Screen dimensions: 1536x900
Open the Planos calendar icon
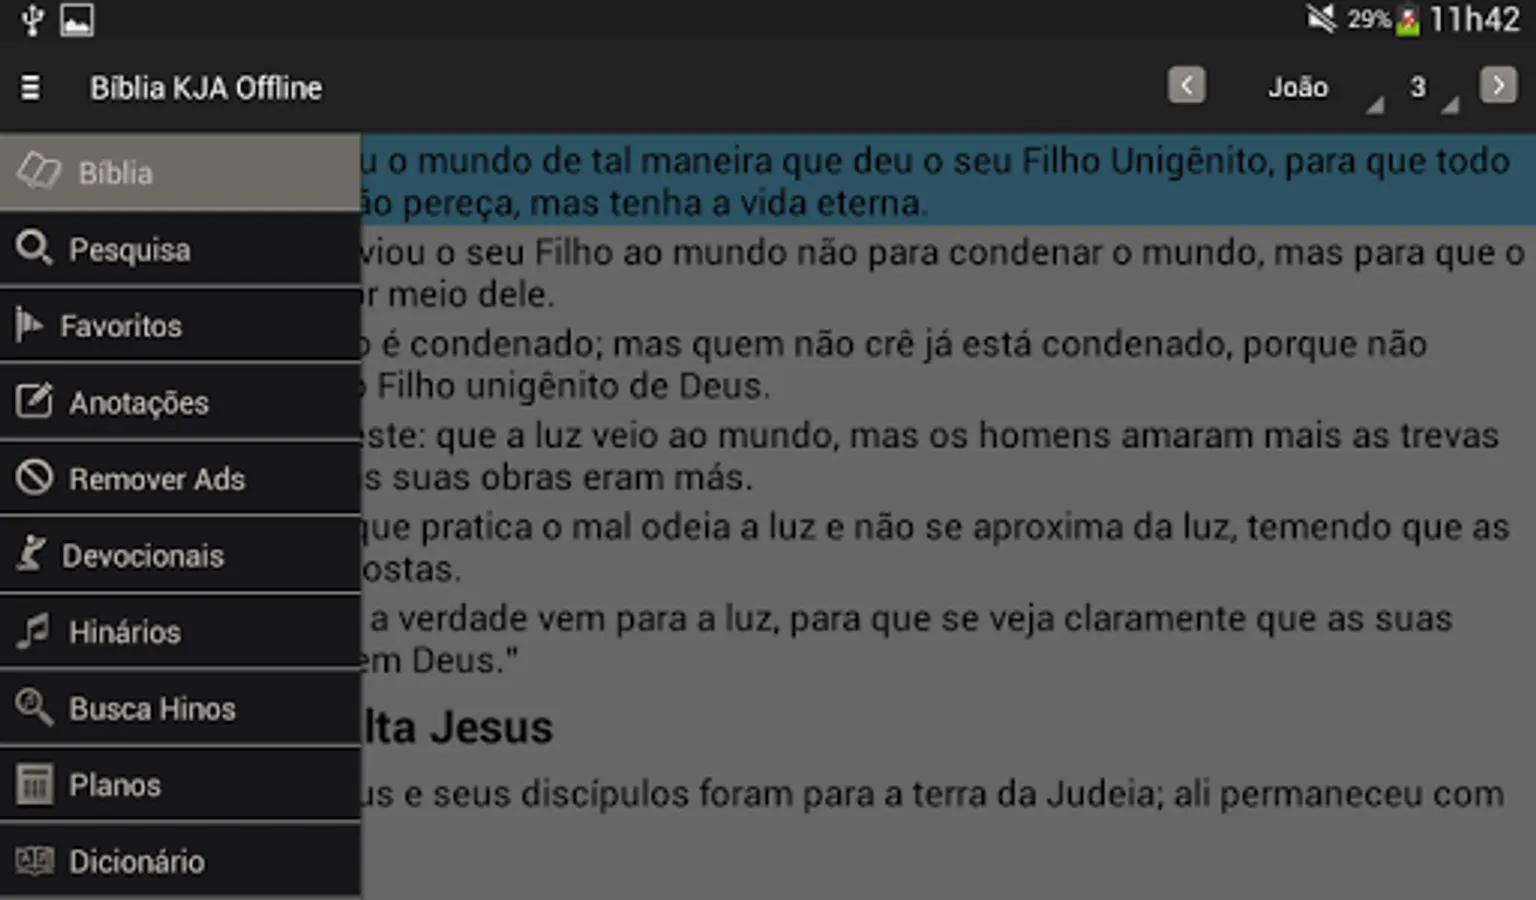click(x=34, y=784)
